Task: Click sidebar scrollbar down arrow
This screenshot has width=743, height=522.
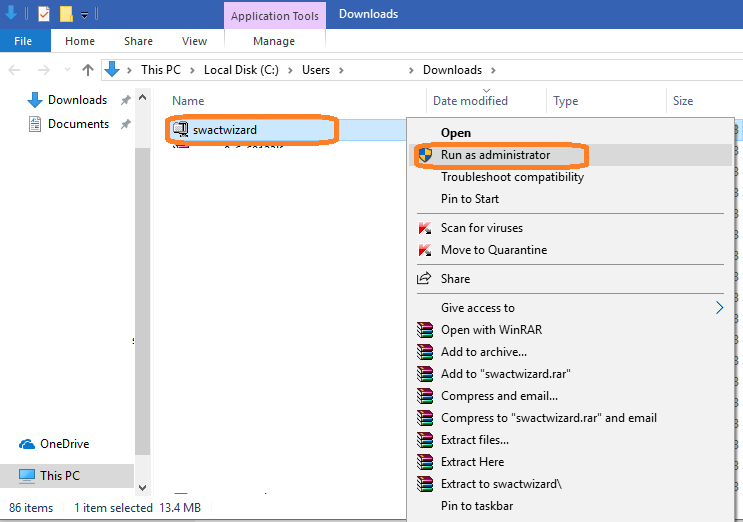Action: coord(143,487)
